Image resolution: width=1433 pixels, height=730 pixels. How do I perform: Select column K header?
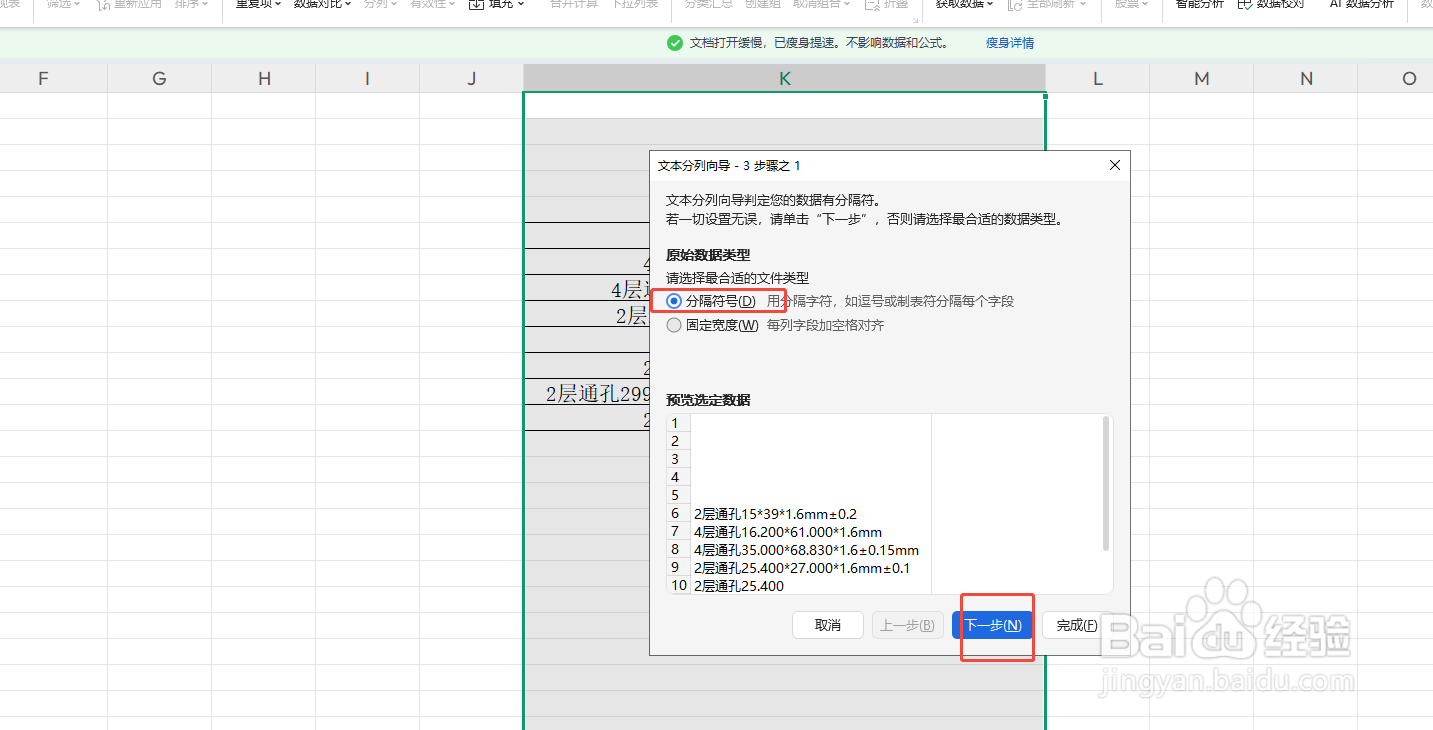pos(784,77)
